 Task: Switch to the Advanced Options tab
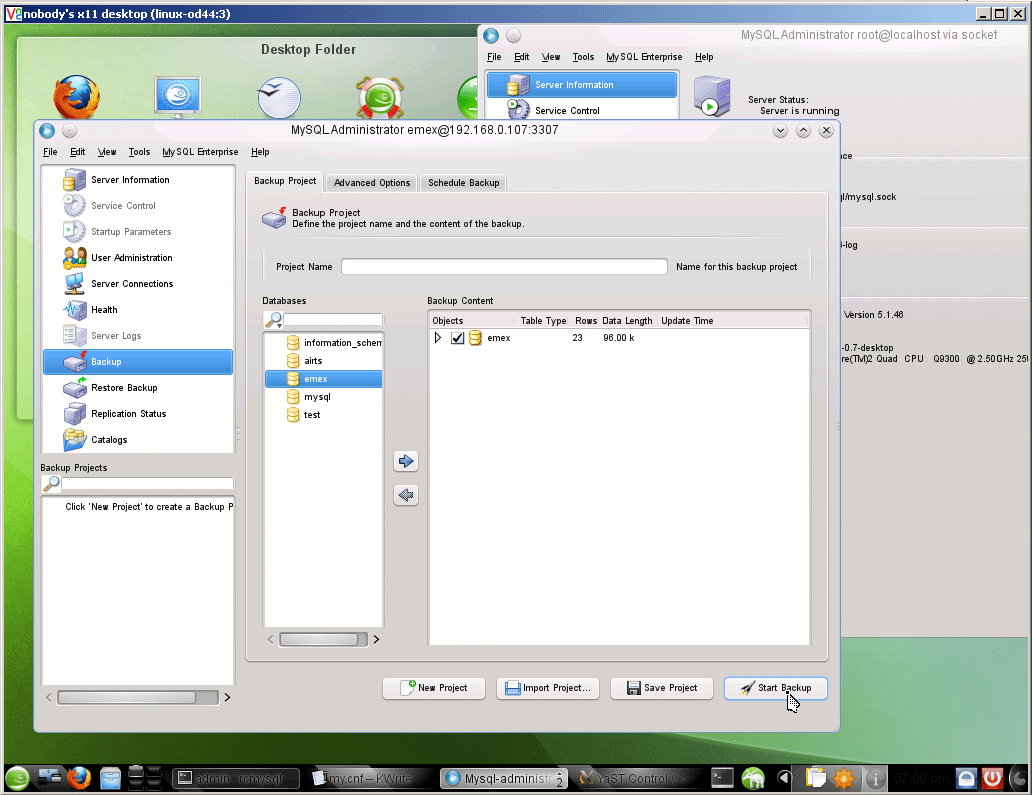click(x=372, y=183)
